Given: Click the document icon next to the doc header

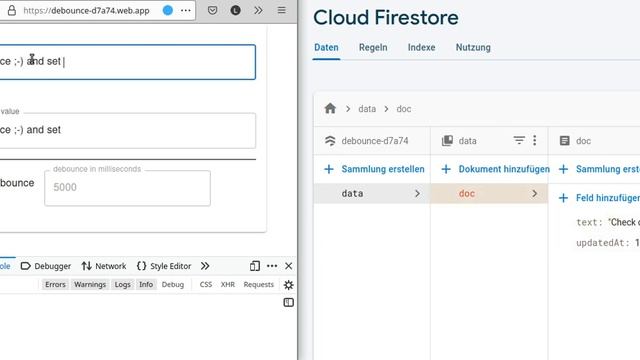Looking at the screenshot, I should [x=564, y=141].
